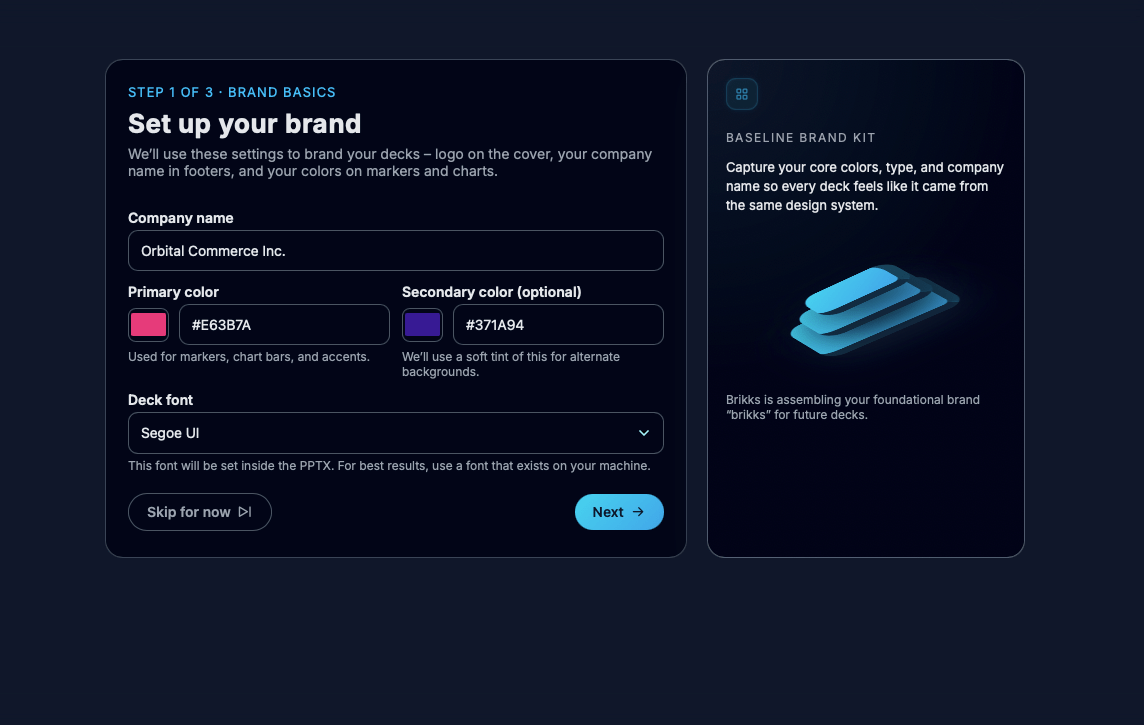Select the Company name input field

(396, 250)
